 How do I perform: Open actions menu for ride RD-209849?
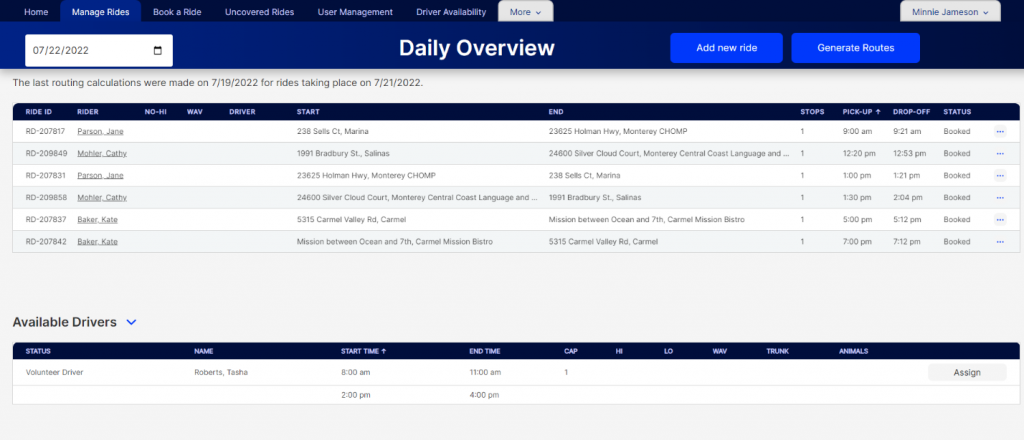click(999, 153)
